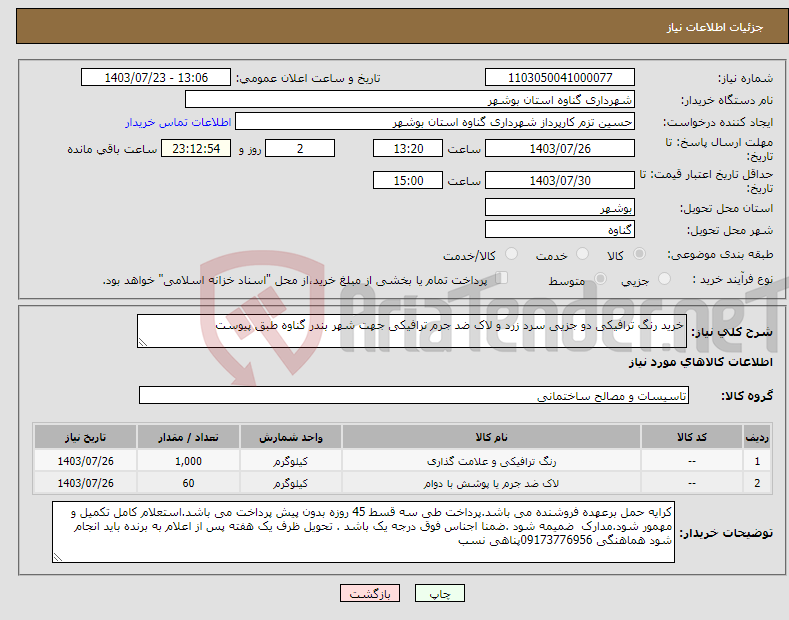Click the validity time field 15:00
This screenshot has width=789, height=620.
[x=408, y=180]
